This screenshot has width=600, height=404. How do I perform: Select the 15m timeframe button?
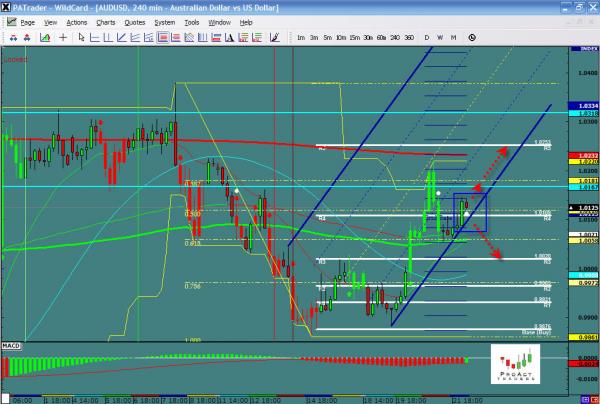tap(354, 37)
